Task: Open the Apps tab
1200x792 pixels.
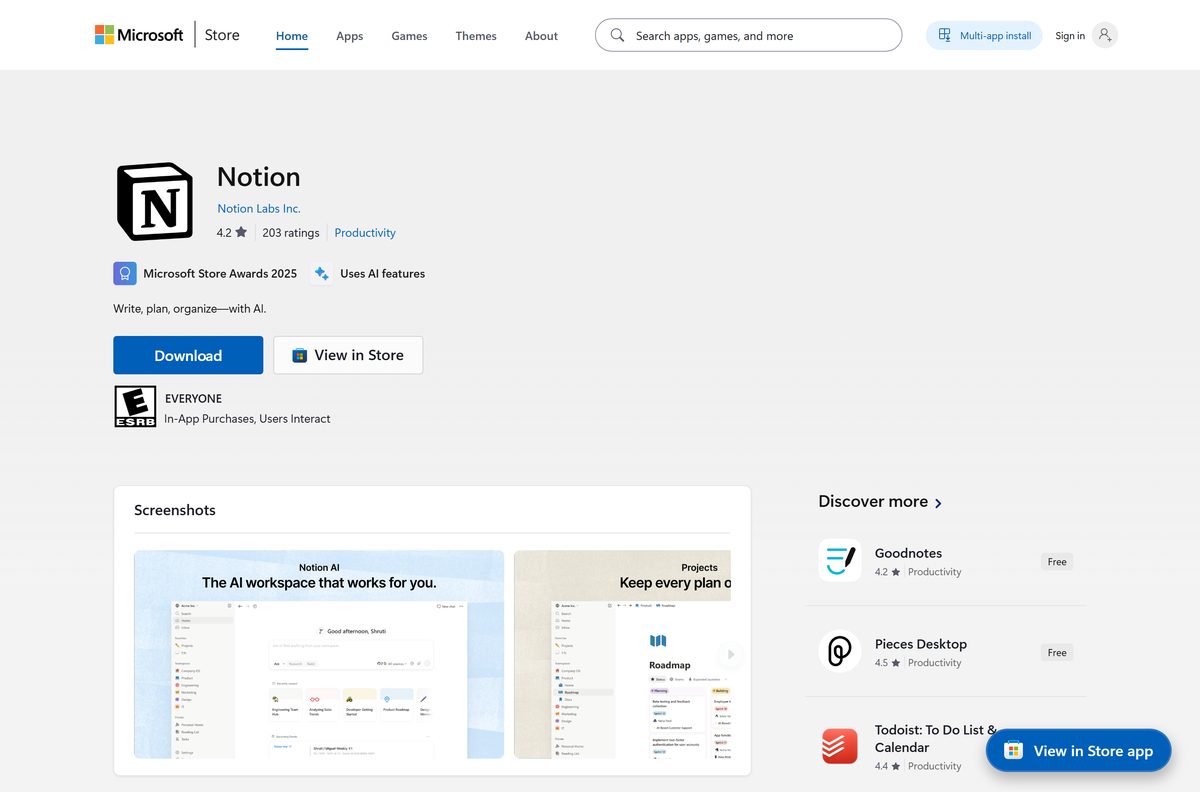Action: point(350,36)
